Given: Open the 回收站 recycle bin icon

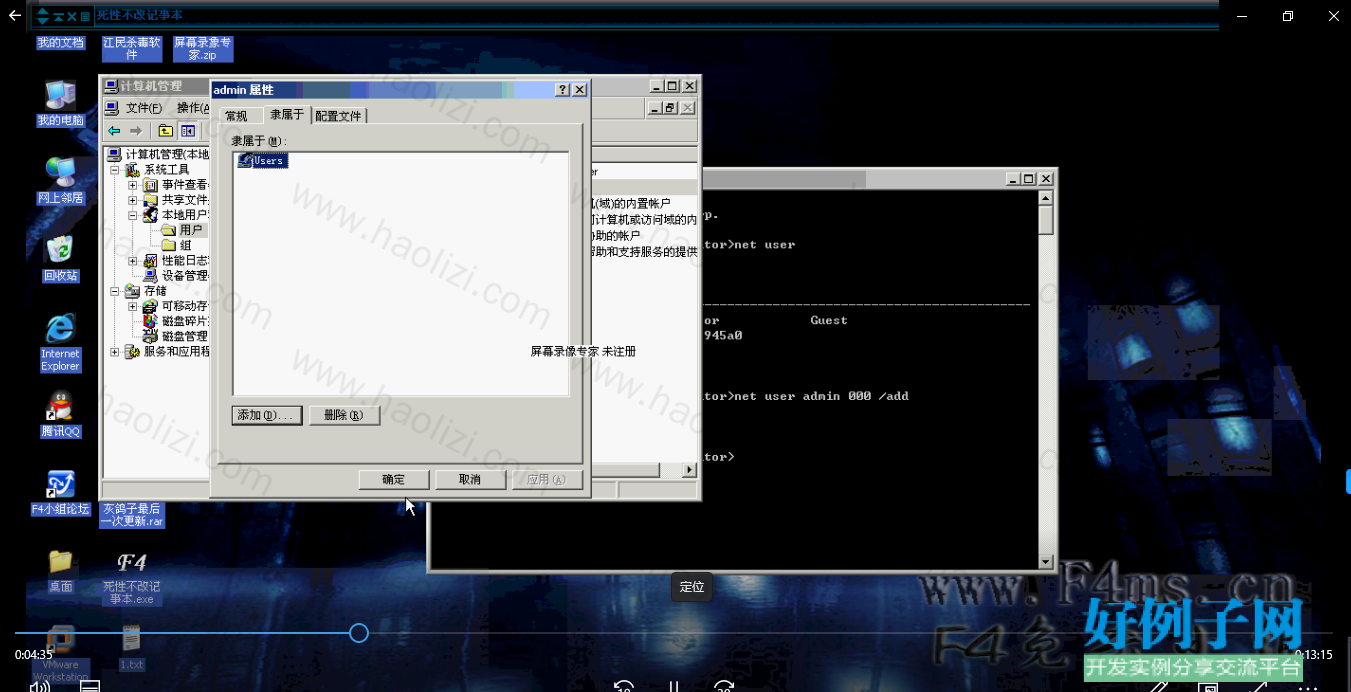Looking at the screenshot, I should [x=60, y=259].
